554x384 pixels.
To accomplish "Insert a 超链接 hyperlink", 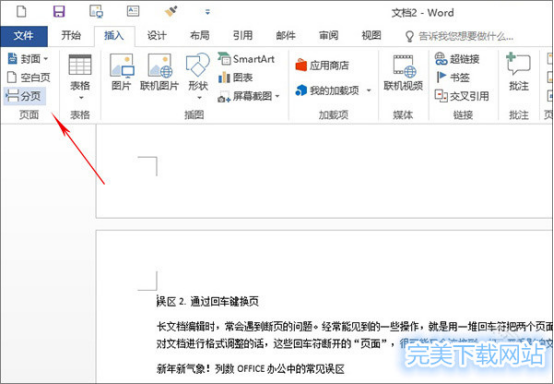I will 457,59.
